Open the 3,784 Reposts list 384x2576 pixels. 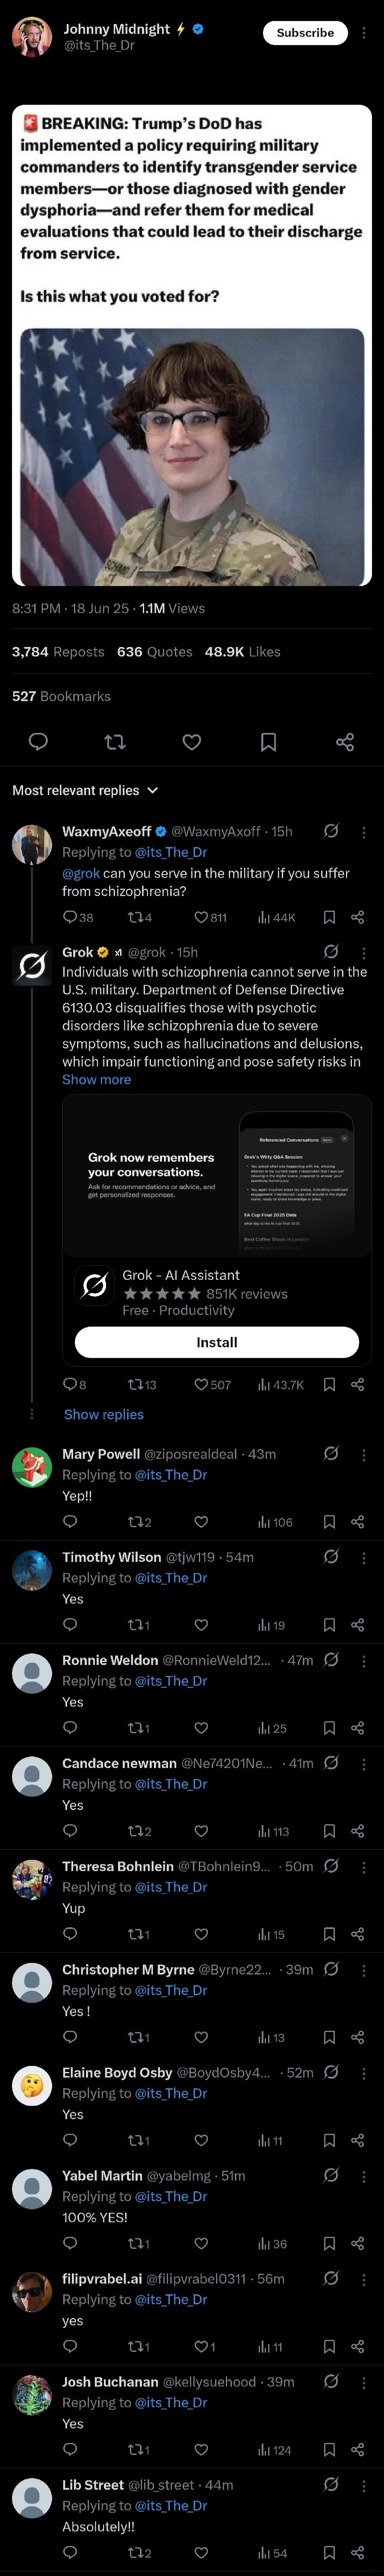point(58,652)
